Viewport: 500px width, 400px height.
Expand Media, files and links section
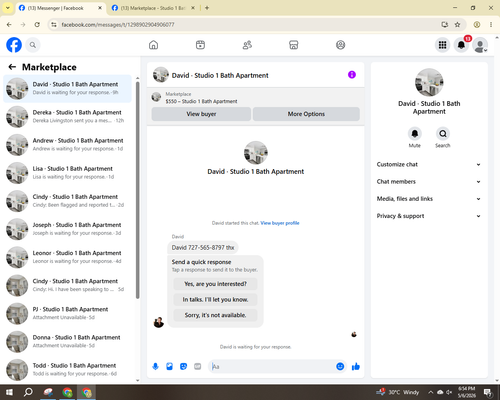click(429, 199)
